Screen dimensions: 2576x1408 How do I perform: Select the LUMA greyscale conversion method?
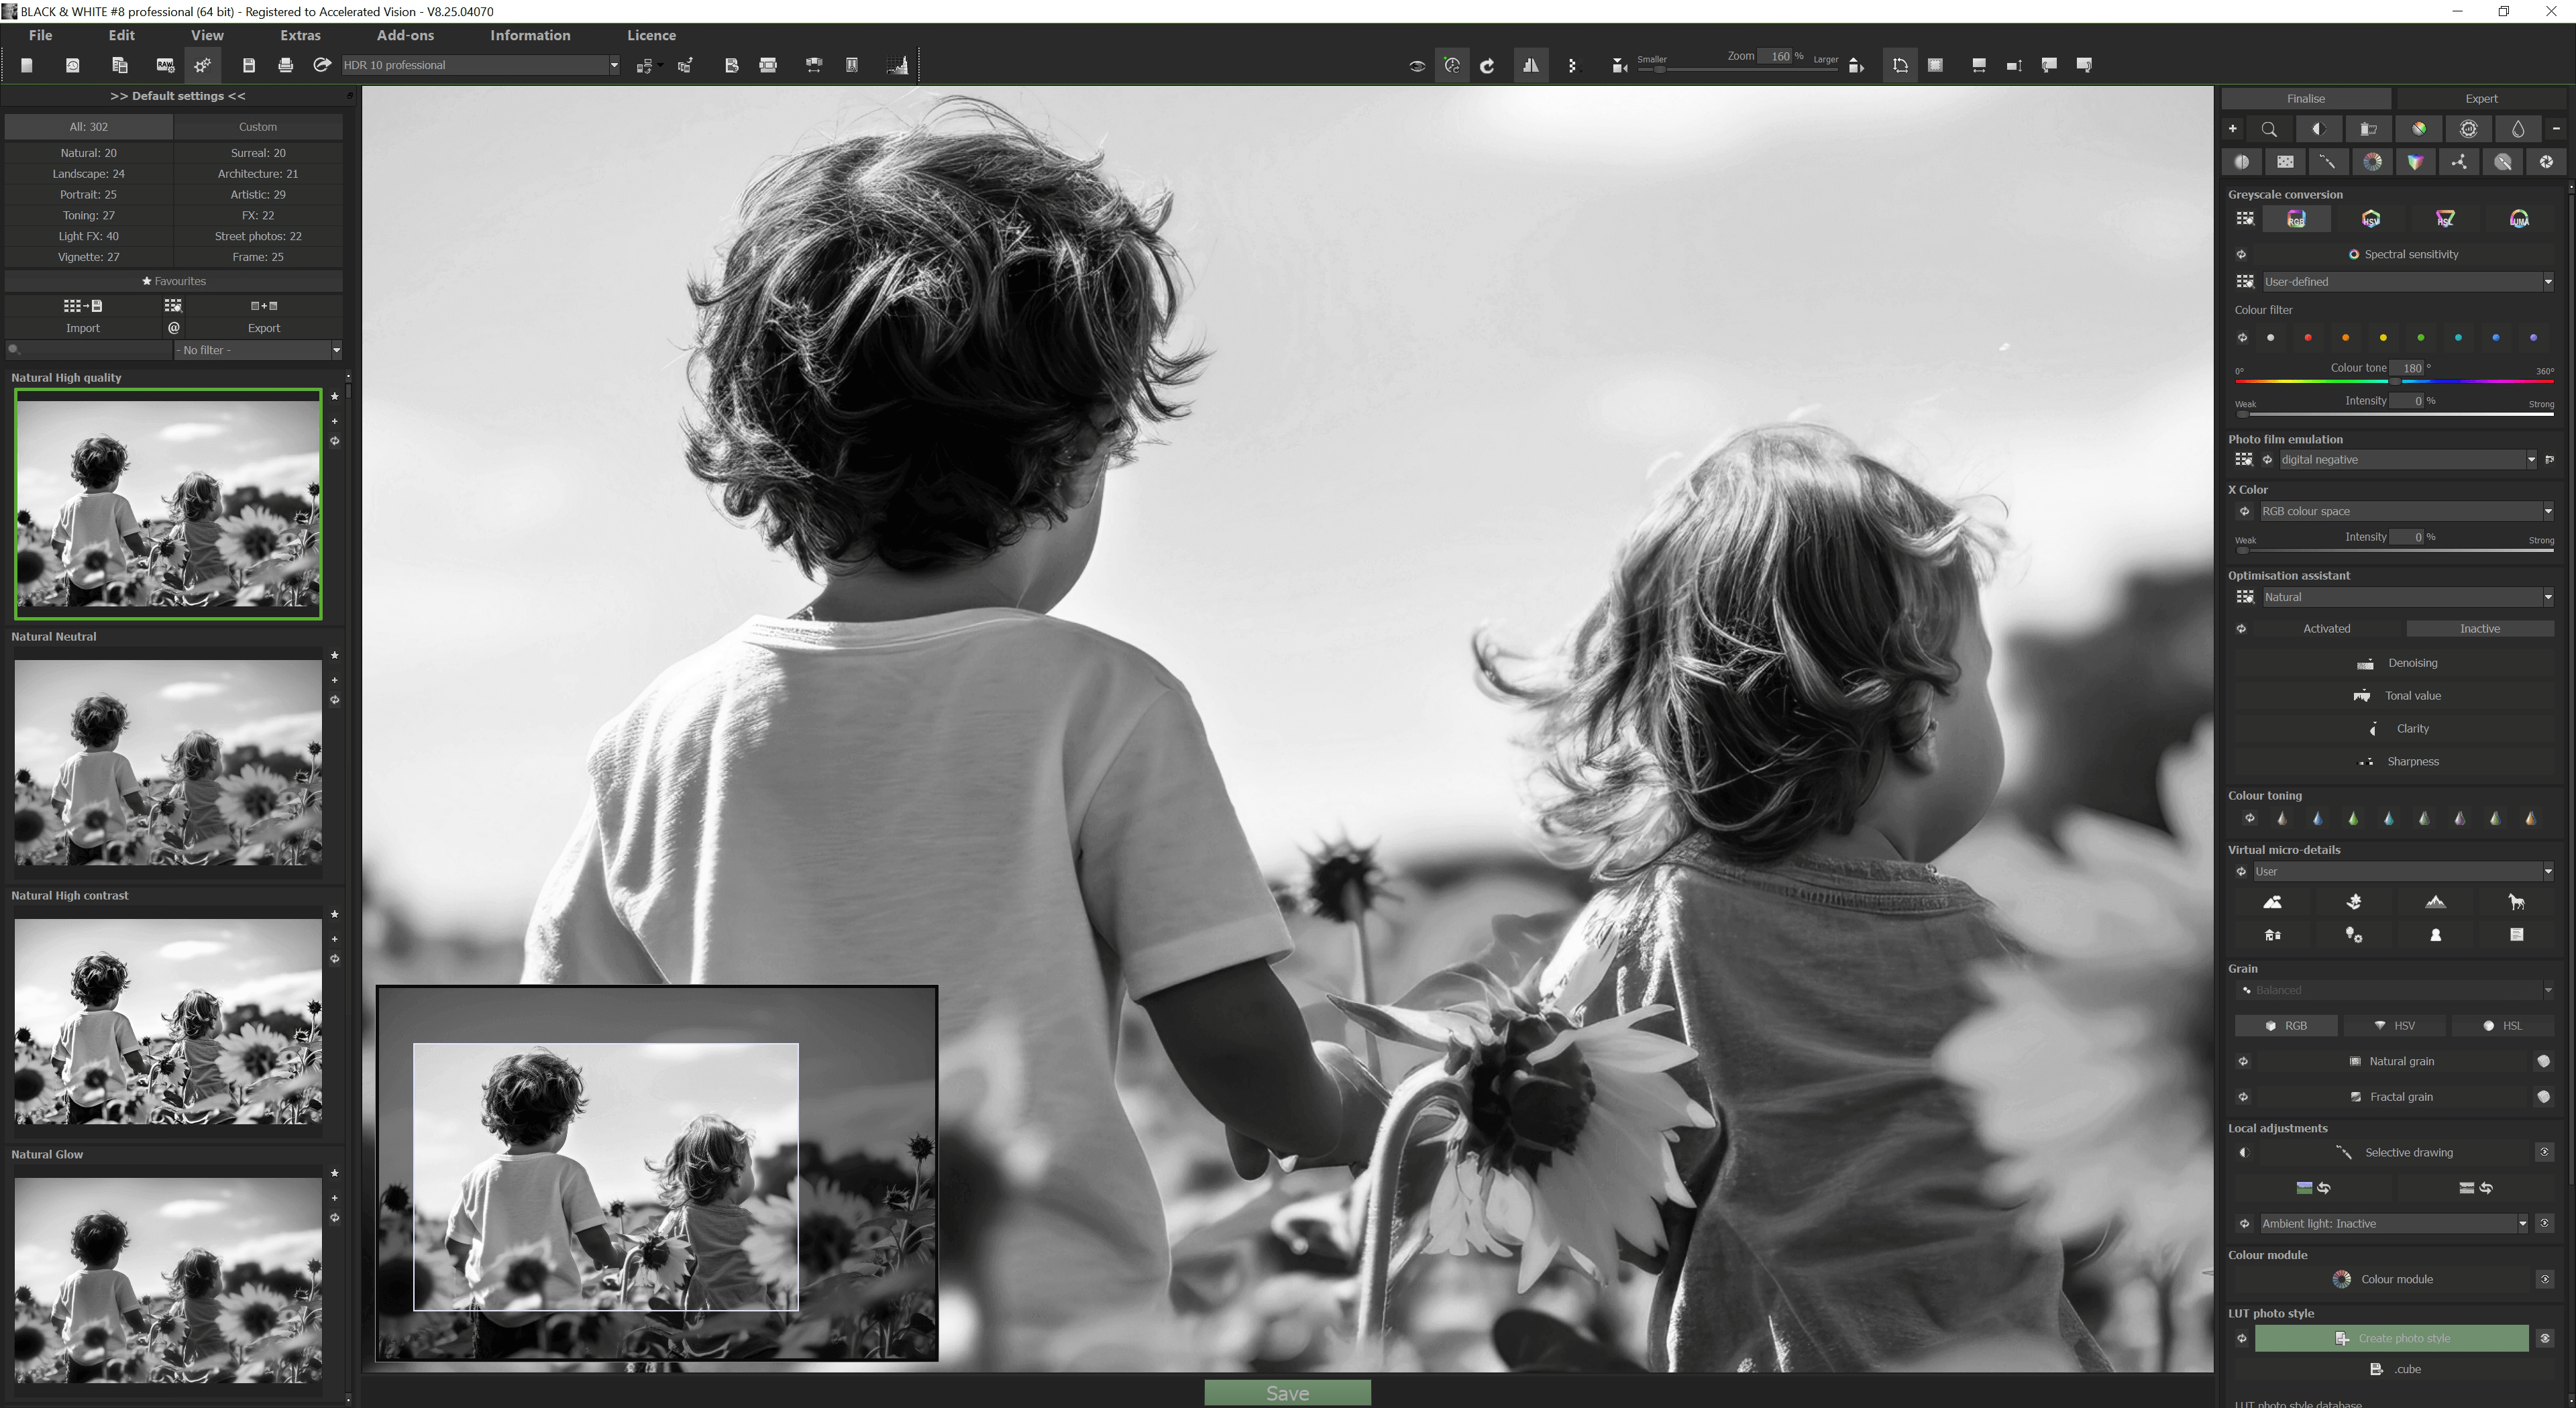pos(2521,218)
